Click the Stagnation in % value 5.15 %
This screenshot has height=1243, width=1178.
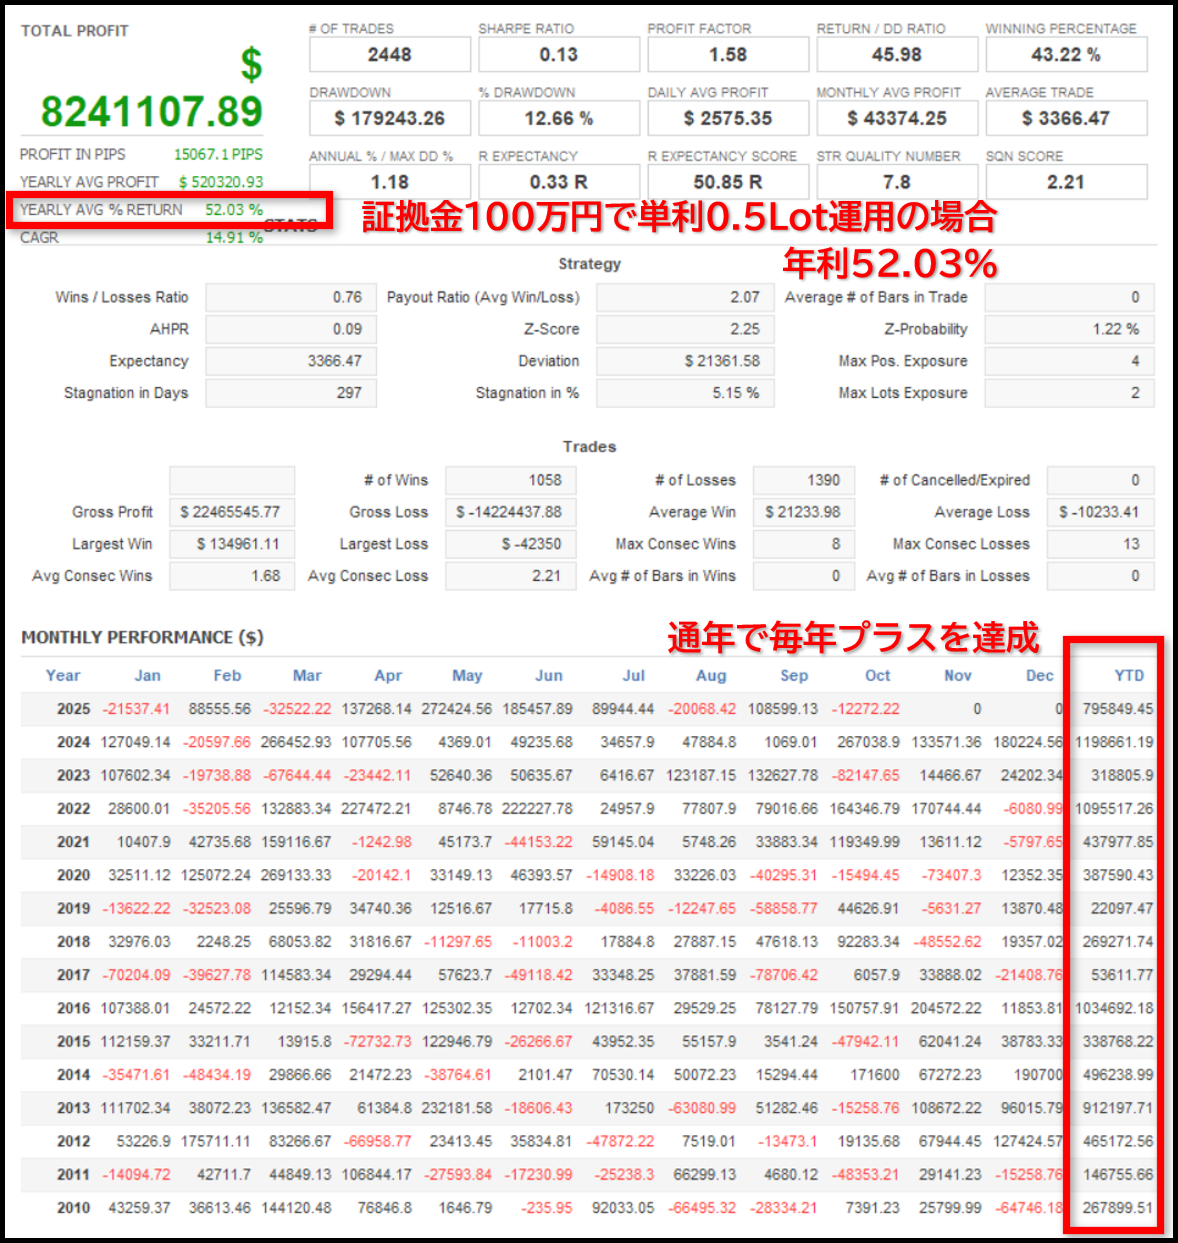685,393
